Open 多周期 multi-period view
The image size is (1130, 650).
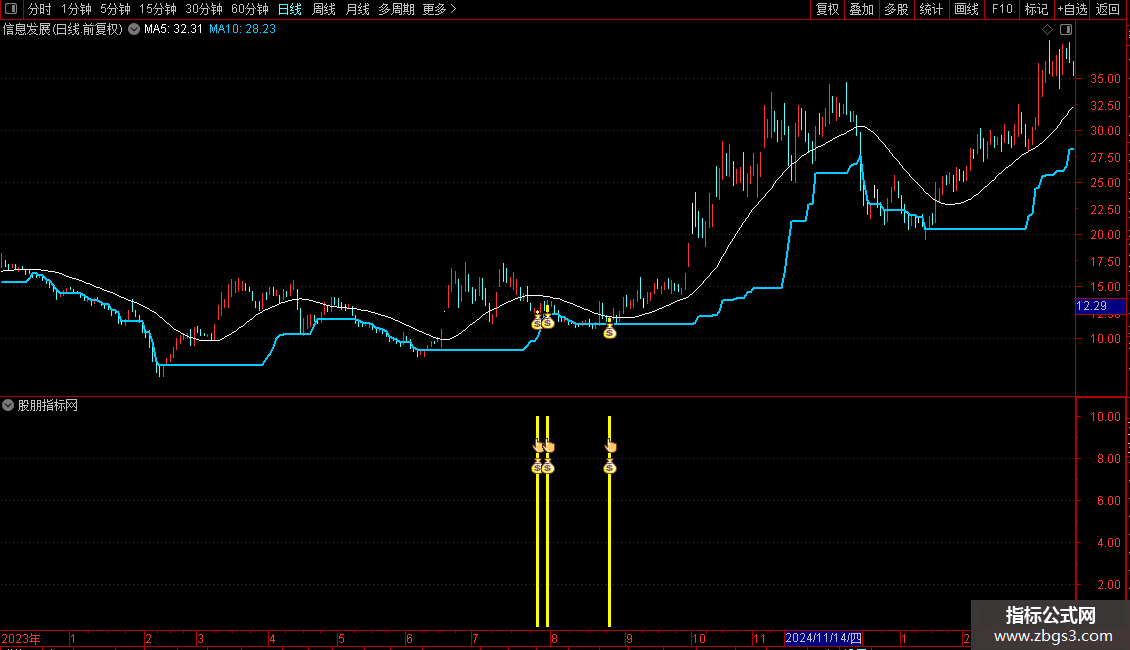[x=396, y=9]
